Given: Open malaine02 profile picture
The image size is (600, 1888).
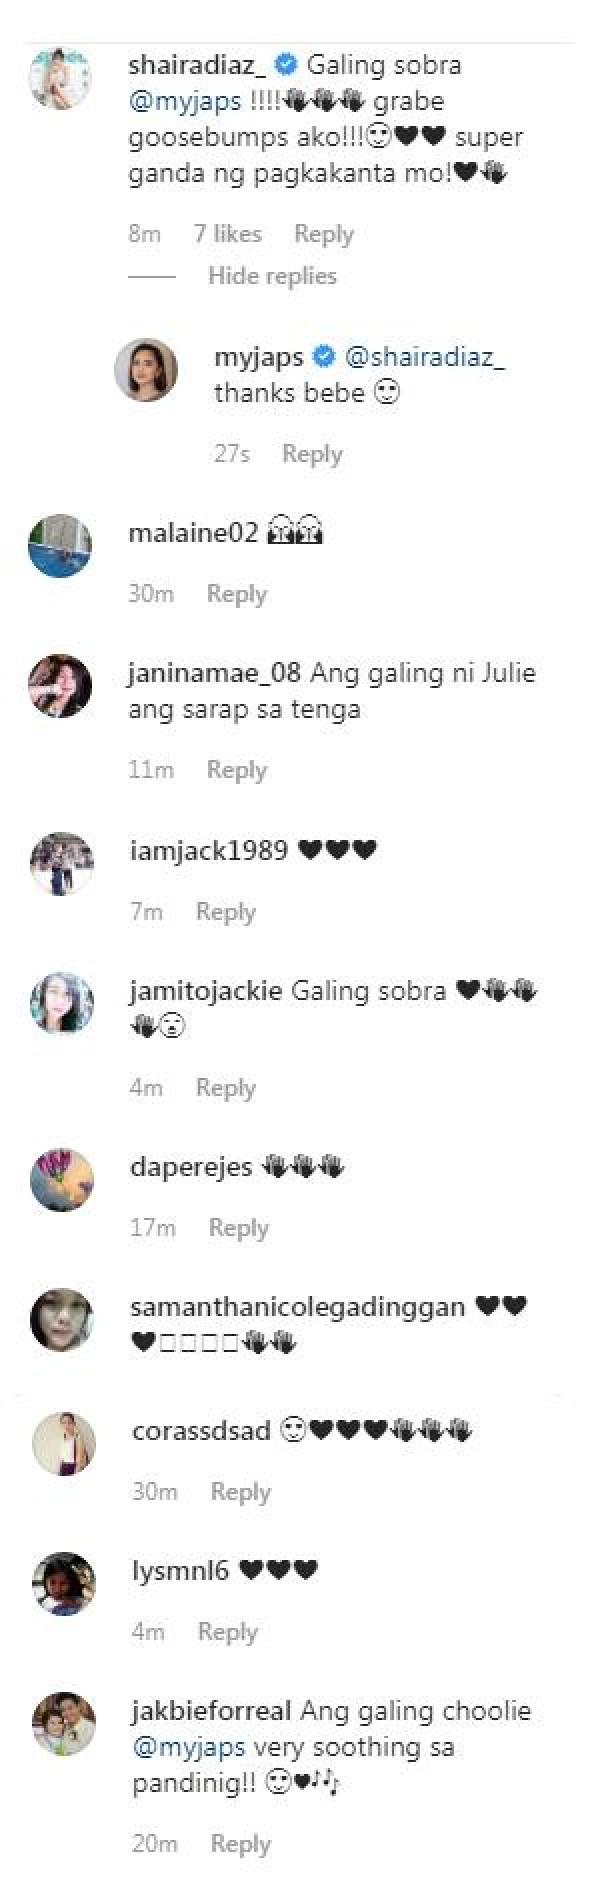Looking at the screenshot, I should tap(60, 545).
